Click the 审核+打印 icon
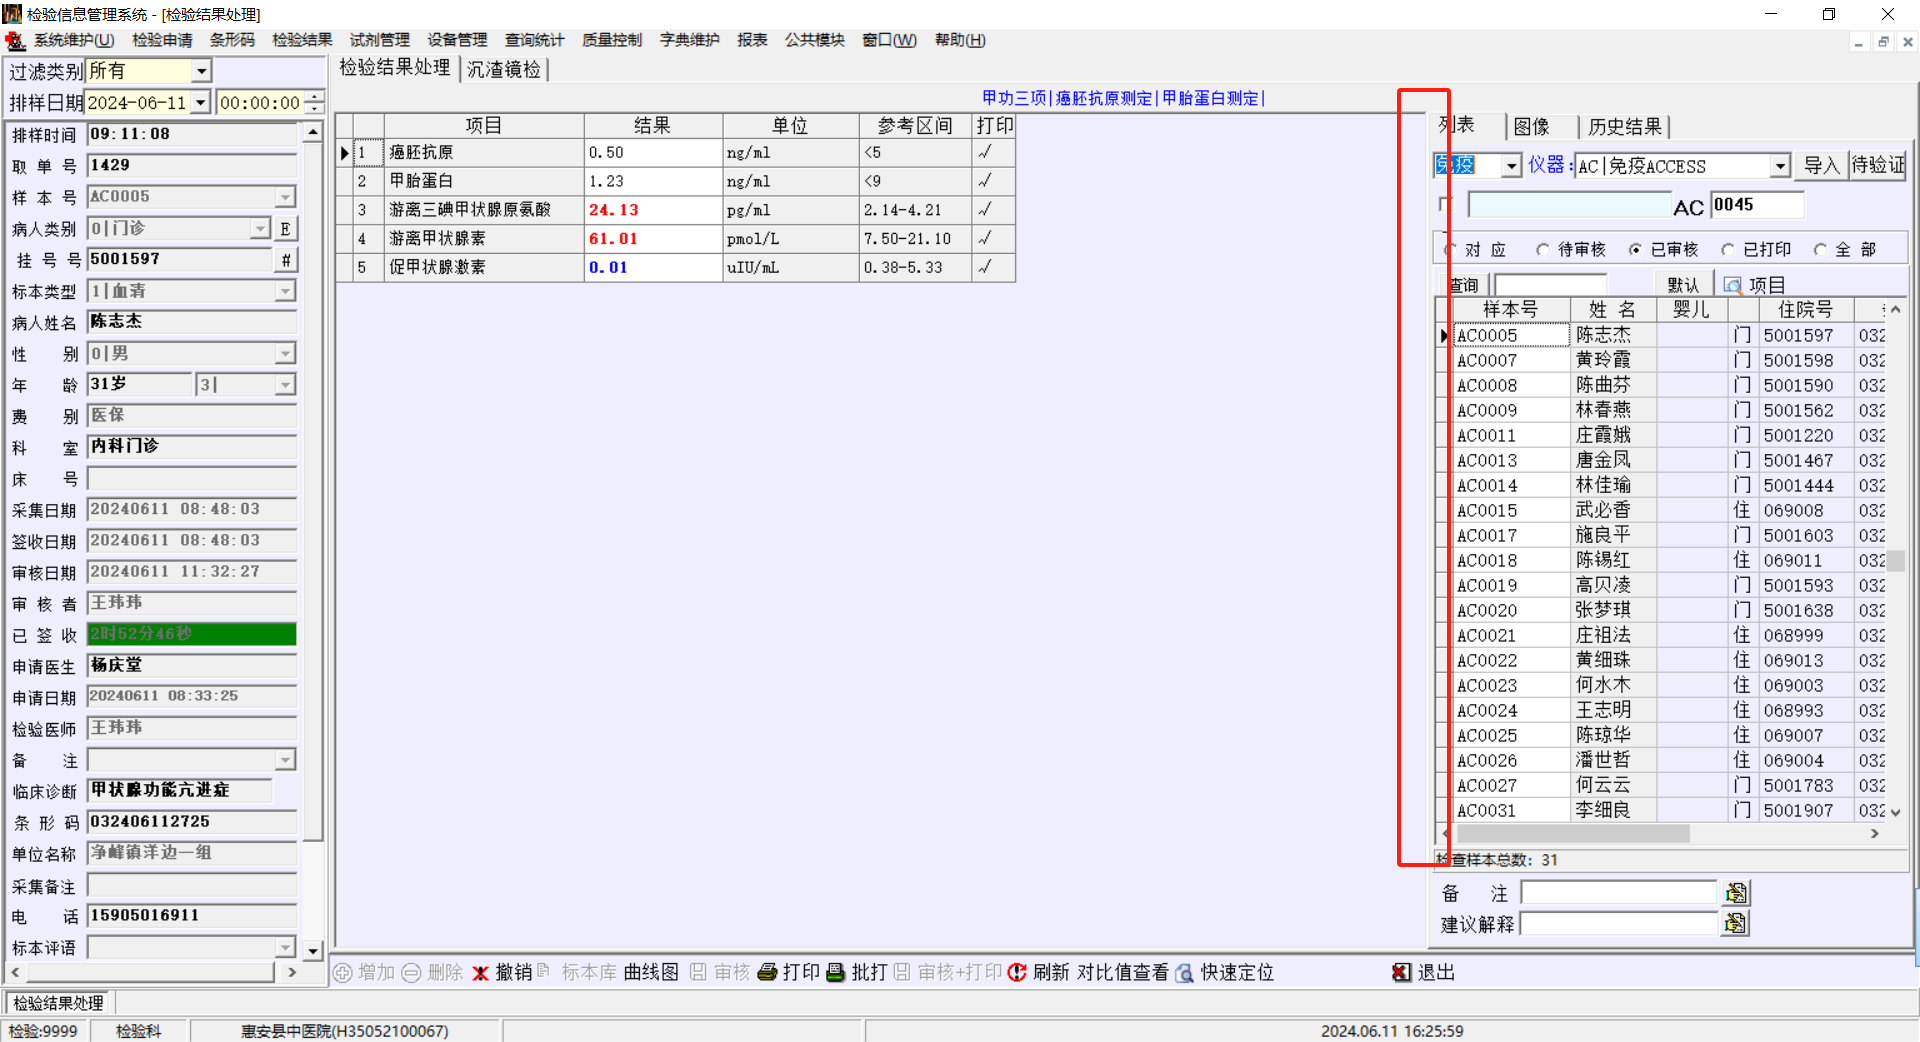This screenshot has width=1920, height=1042. tap(902, 972)
